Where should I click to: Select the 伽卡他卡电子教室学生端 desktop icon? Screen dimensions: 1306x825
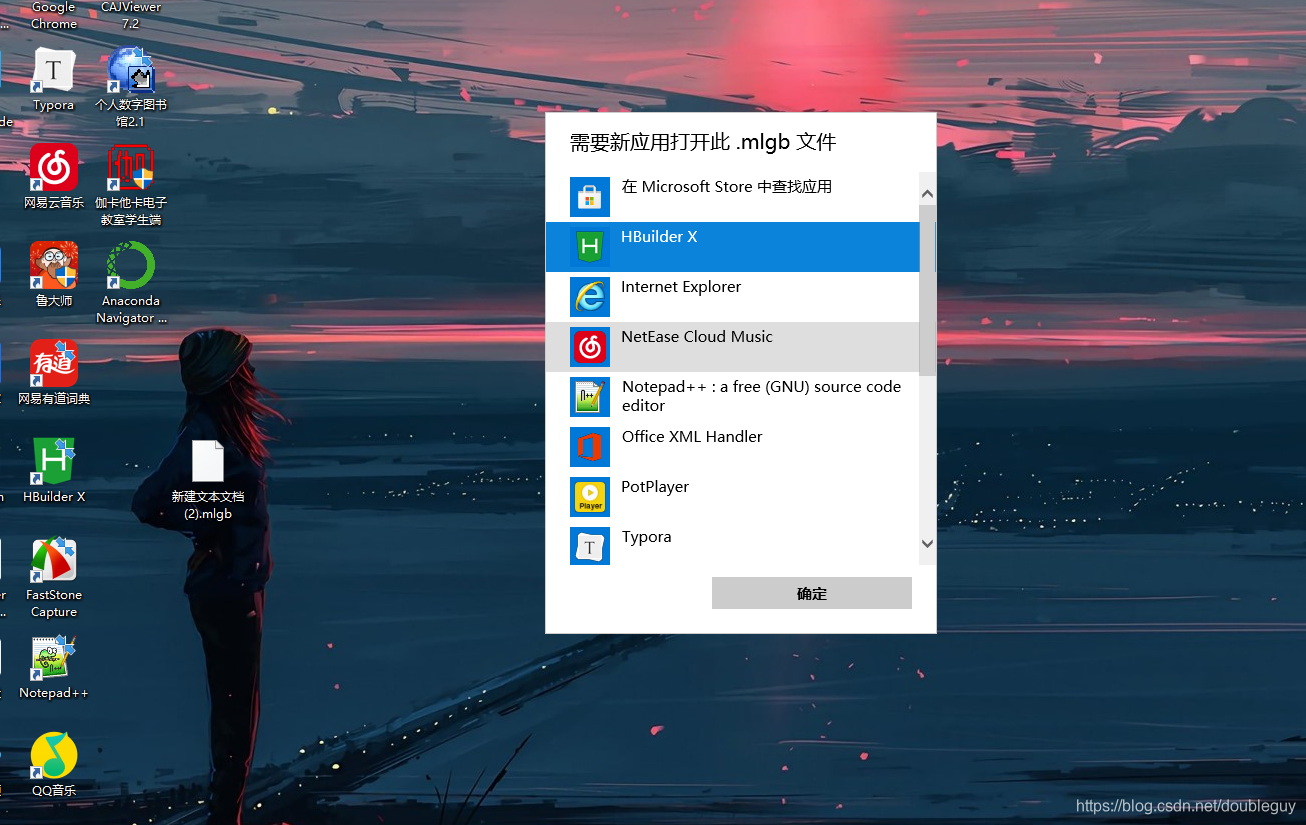pyautogui.click(x=131, y=185)
